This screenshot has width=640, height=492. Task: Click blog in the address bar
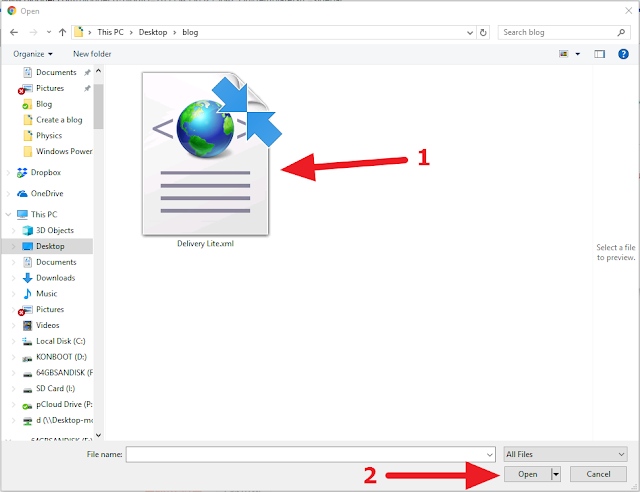click(190, 32)
